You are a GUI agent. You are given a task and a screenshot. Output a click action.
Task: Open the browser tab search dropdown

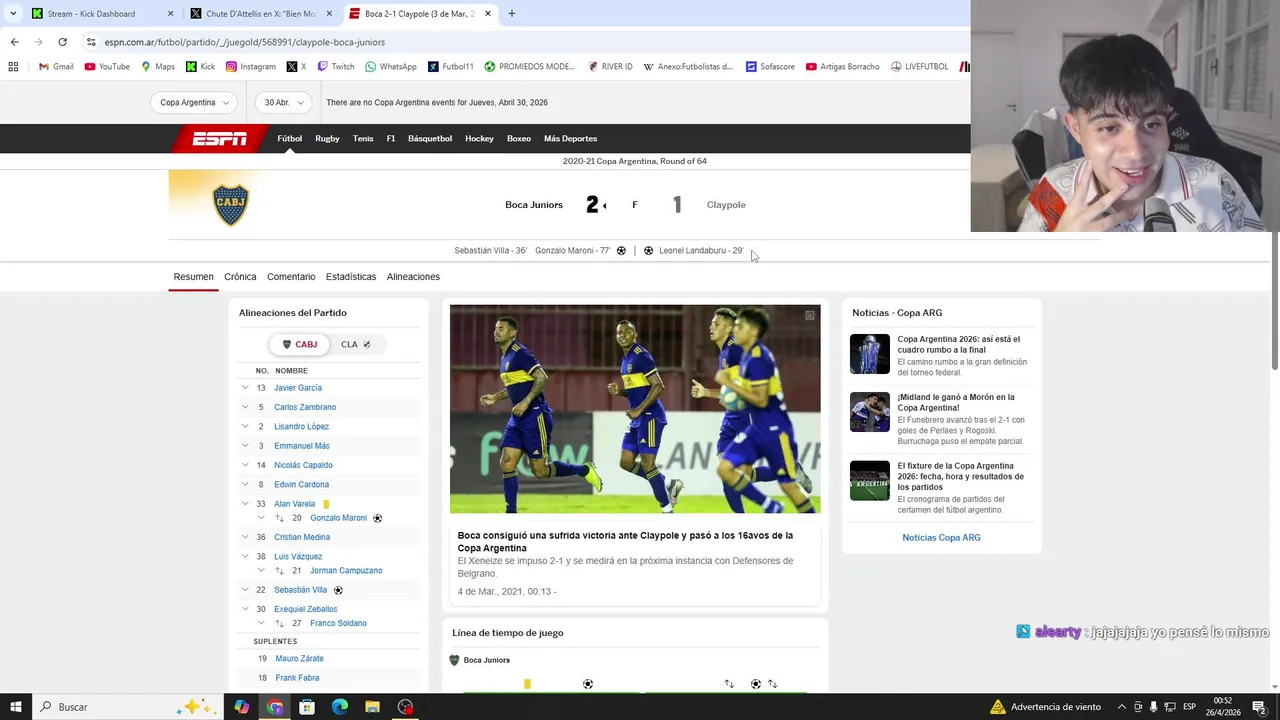[x=13, y=14]
